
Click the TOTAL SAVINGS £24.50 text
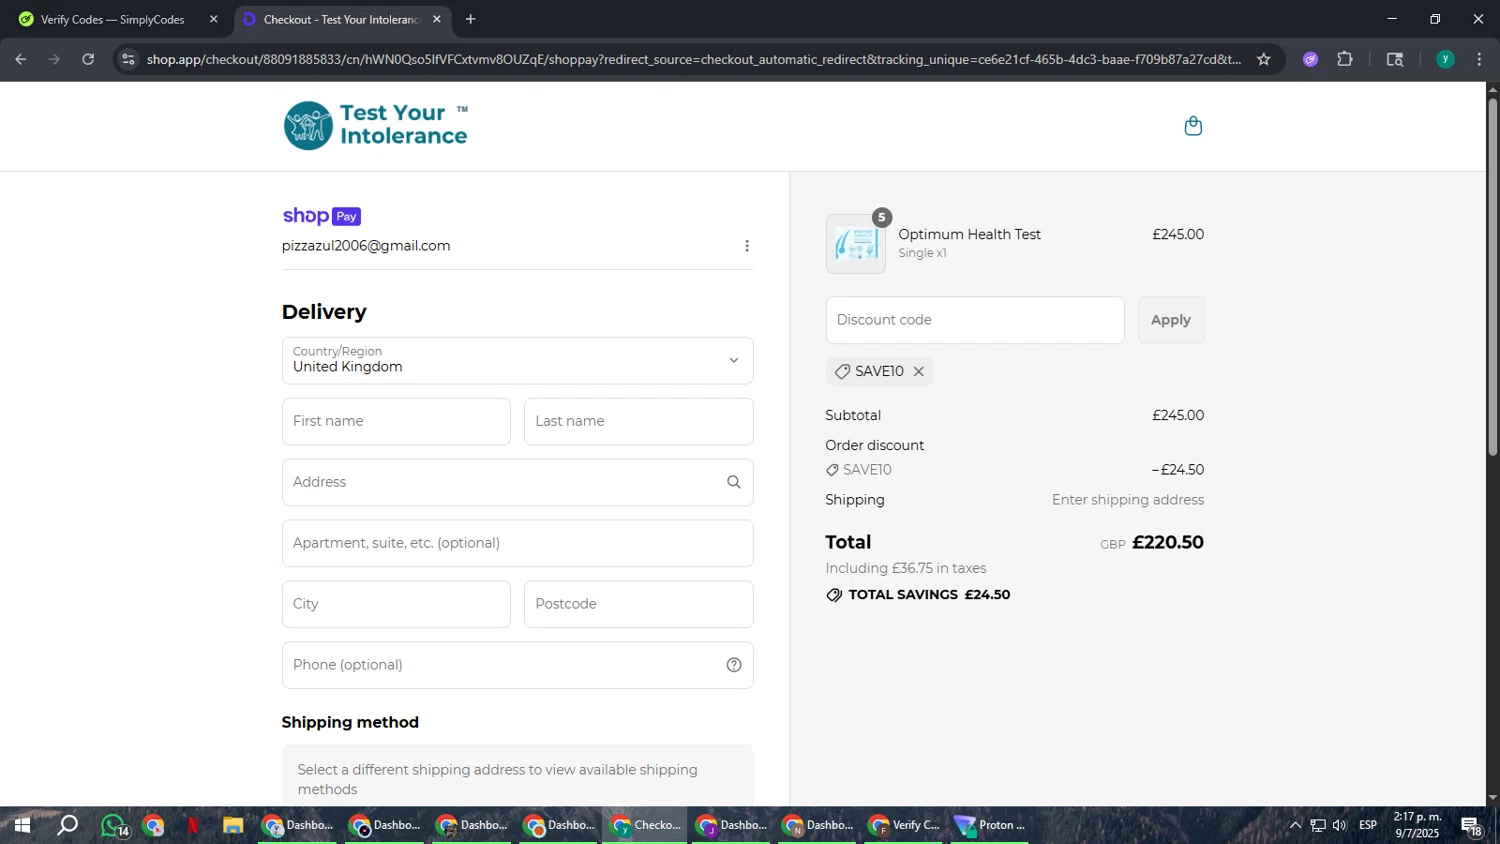pos(929,595)
